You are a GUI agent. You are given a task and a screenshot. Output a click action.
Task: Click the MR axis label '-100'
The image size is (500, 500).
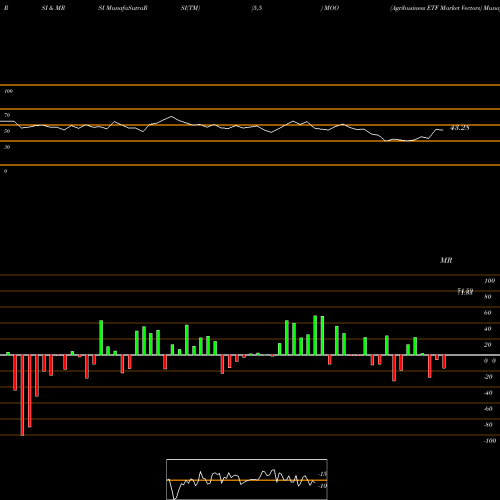pyautogui.click(x=490, y=441)
